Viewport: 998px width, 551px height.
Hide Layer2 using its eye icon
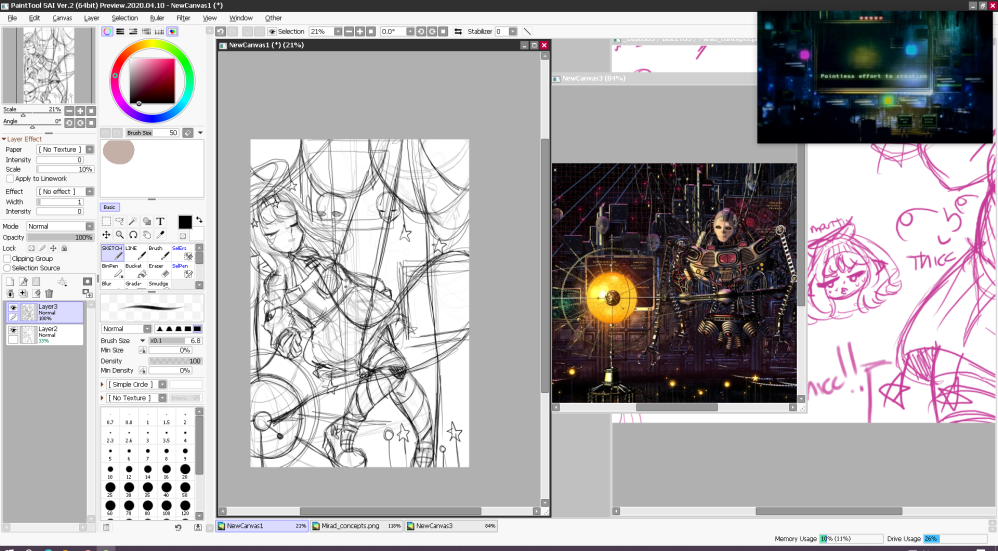(13, 330)
